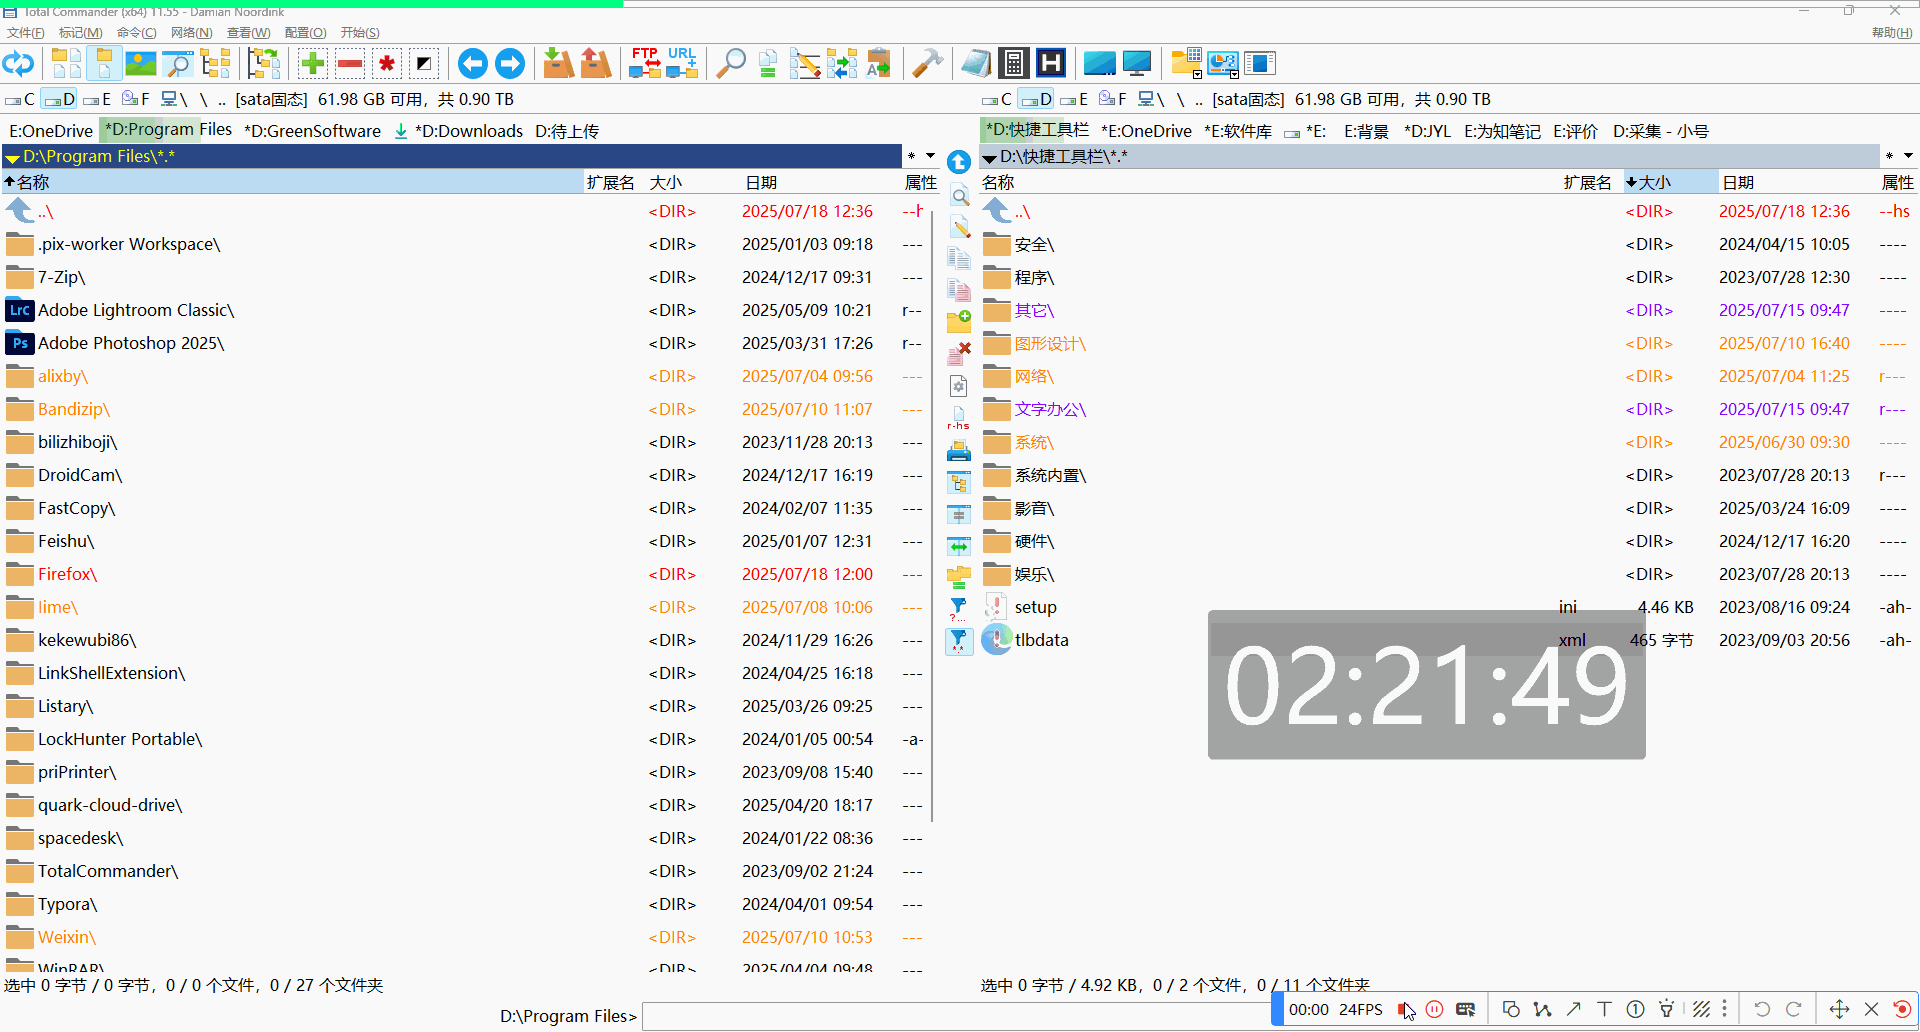Switch to thumbnail picture view icon

click(x=141, y=64)
